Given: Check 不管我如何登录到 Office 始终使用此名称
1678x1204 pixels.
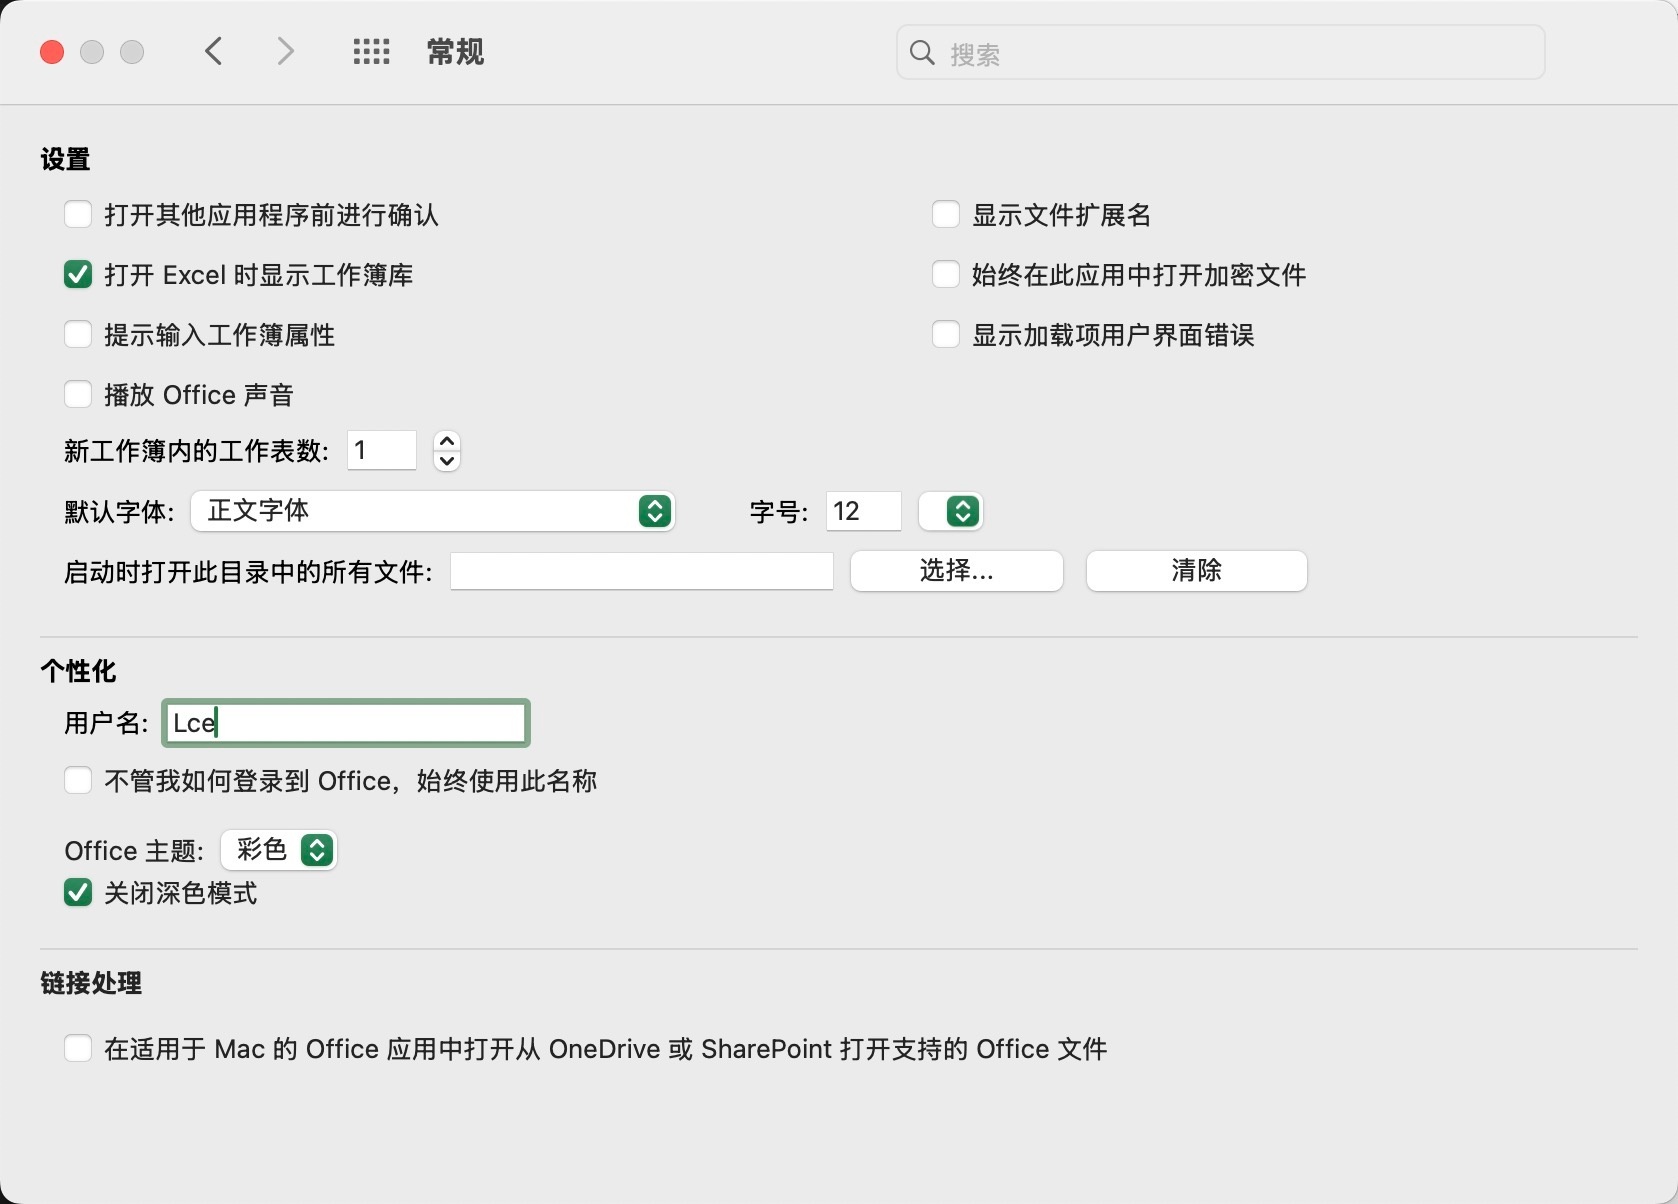Looking at the screenshot, I should pyautogui.click(x=78, y=781).
